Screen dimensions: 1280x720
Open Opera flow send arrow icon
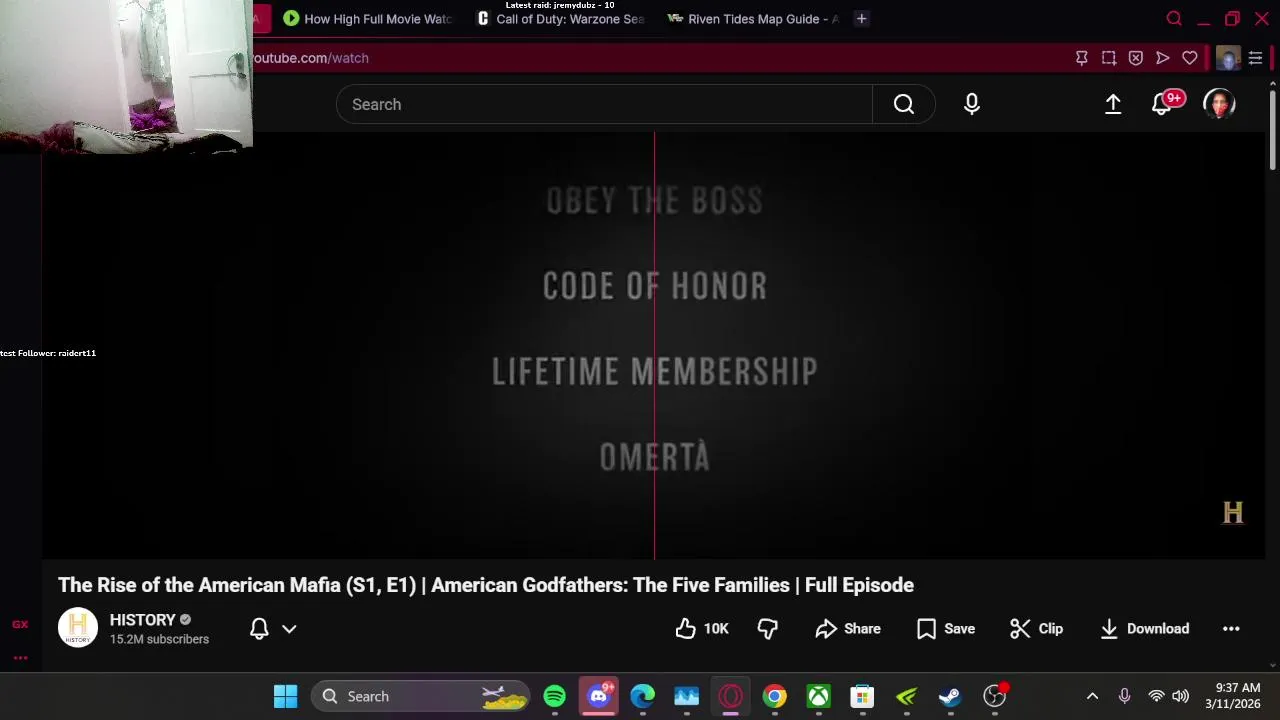1163,58
